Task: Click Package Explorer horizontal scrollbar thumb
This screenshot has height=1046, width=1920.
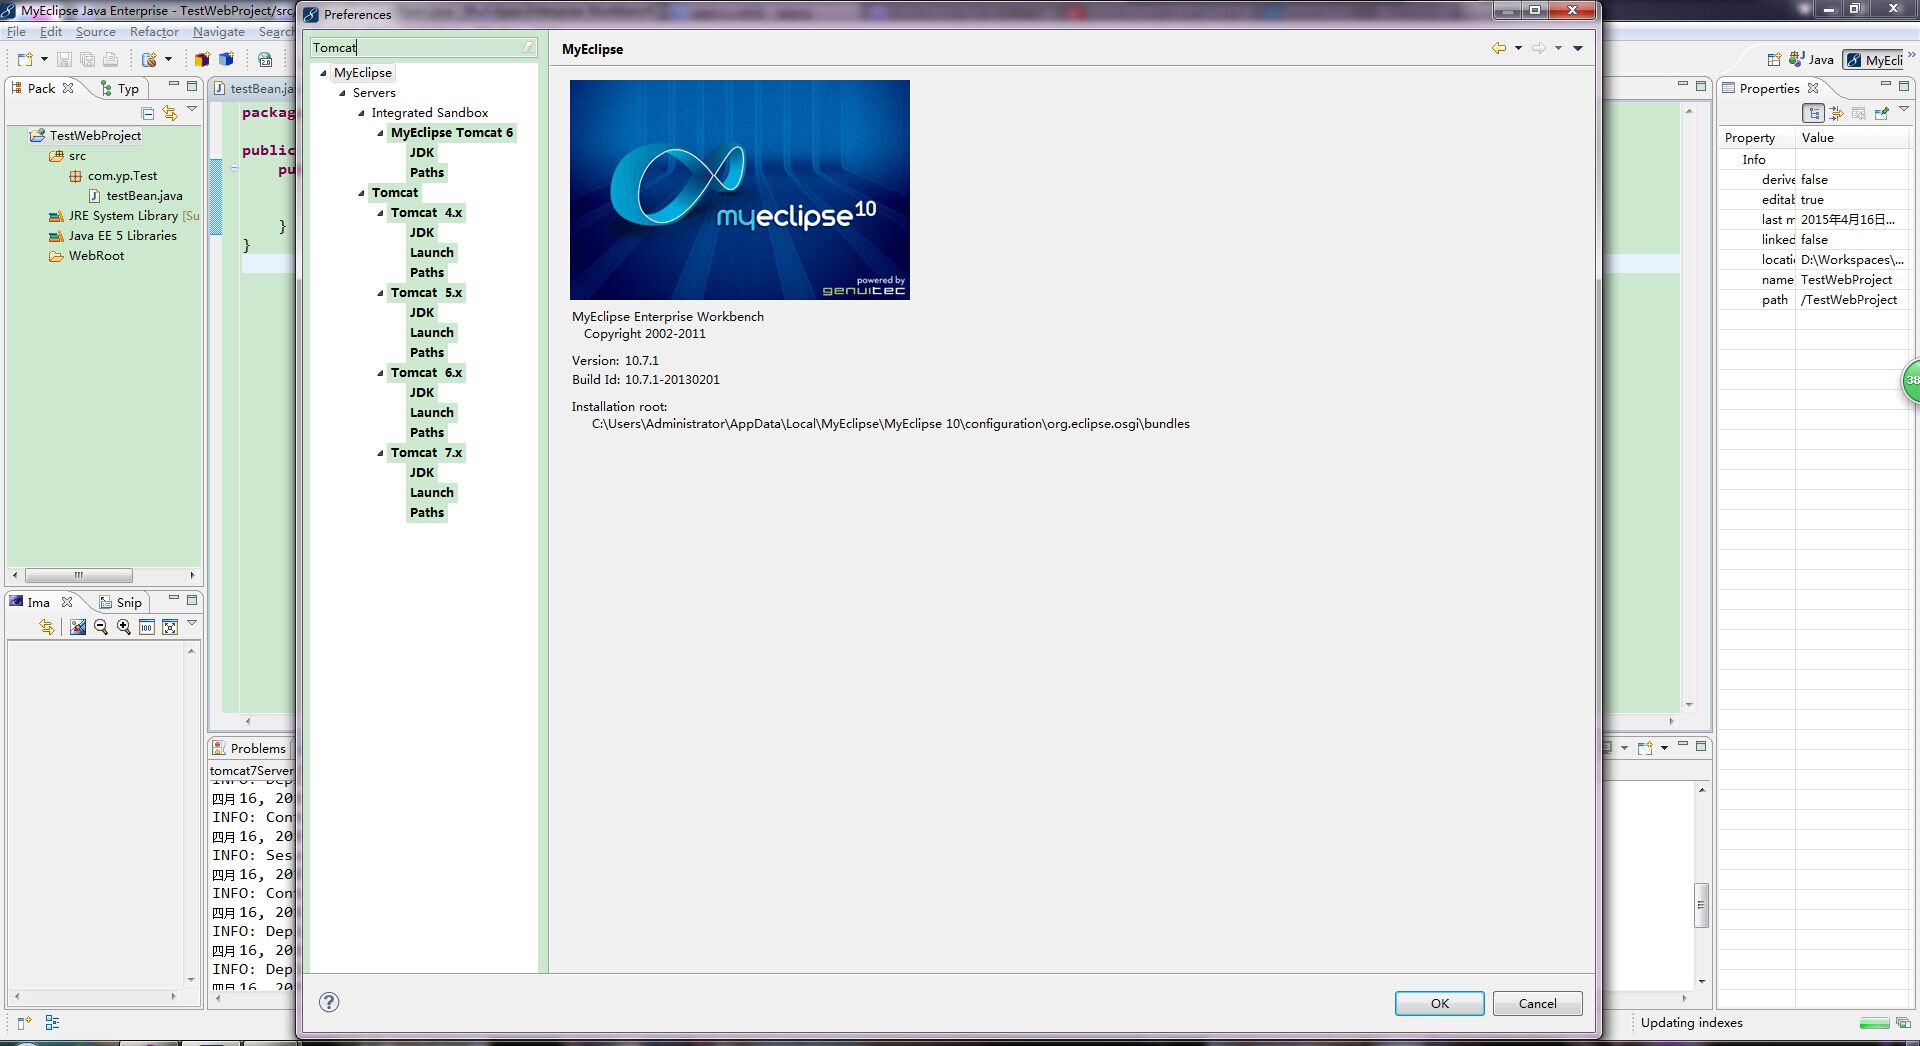Action: 79,576
